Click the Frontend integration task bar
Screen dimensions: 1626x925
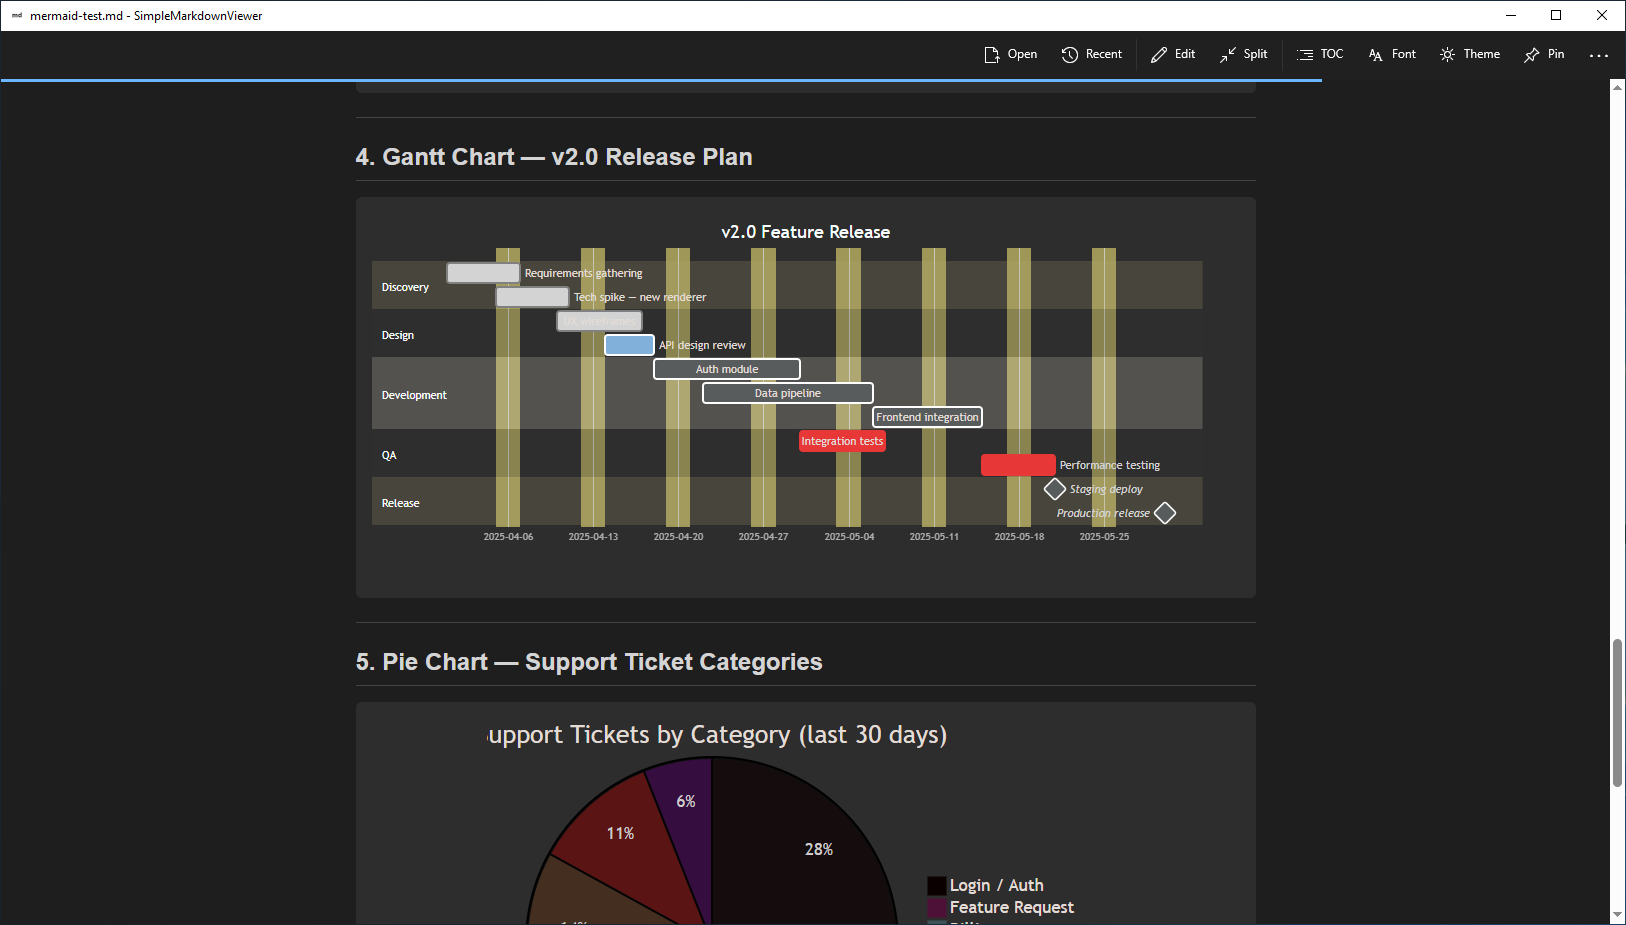[927, 417]
